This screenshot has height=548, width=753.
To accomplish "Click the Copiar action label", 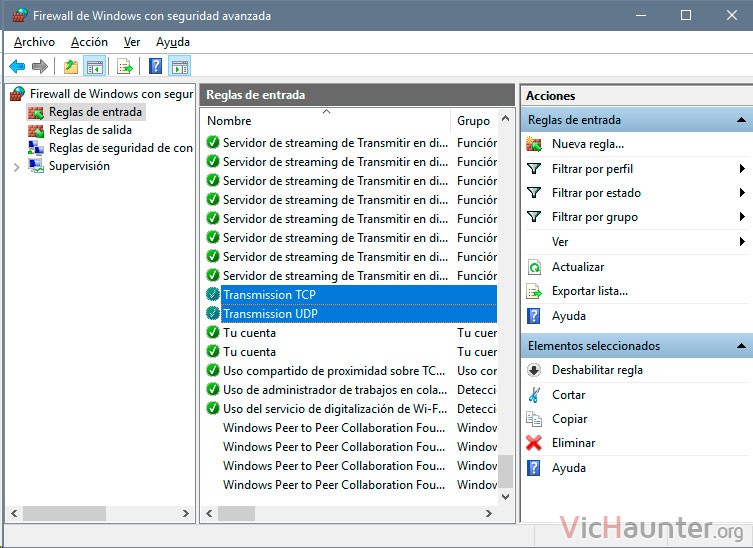I will [570, 419].
